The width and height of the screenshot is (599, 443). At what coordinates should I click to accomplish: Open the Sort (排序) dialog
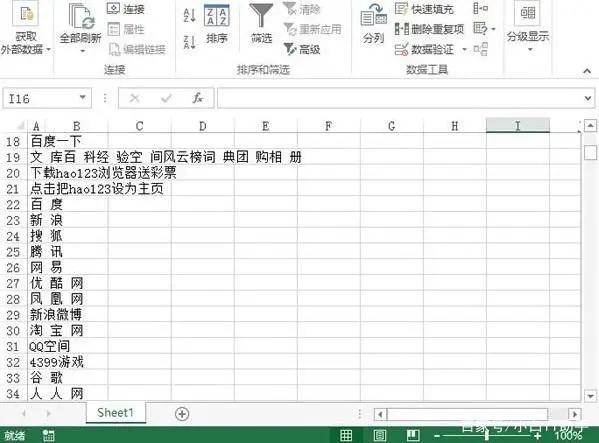(x=217, y=24)
